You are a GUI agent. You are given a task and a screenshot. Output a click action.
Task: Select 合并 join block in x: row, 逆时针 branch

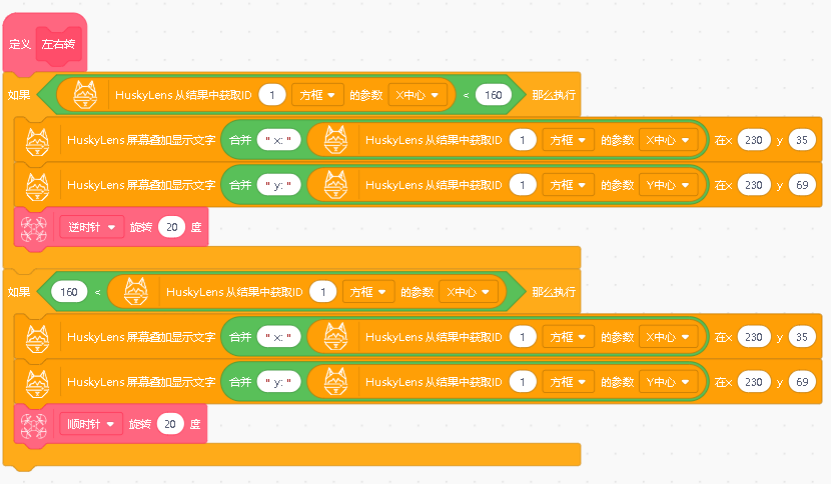pyautogui.click(x=240, y=140)
